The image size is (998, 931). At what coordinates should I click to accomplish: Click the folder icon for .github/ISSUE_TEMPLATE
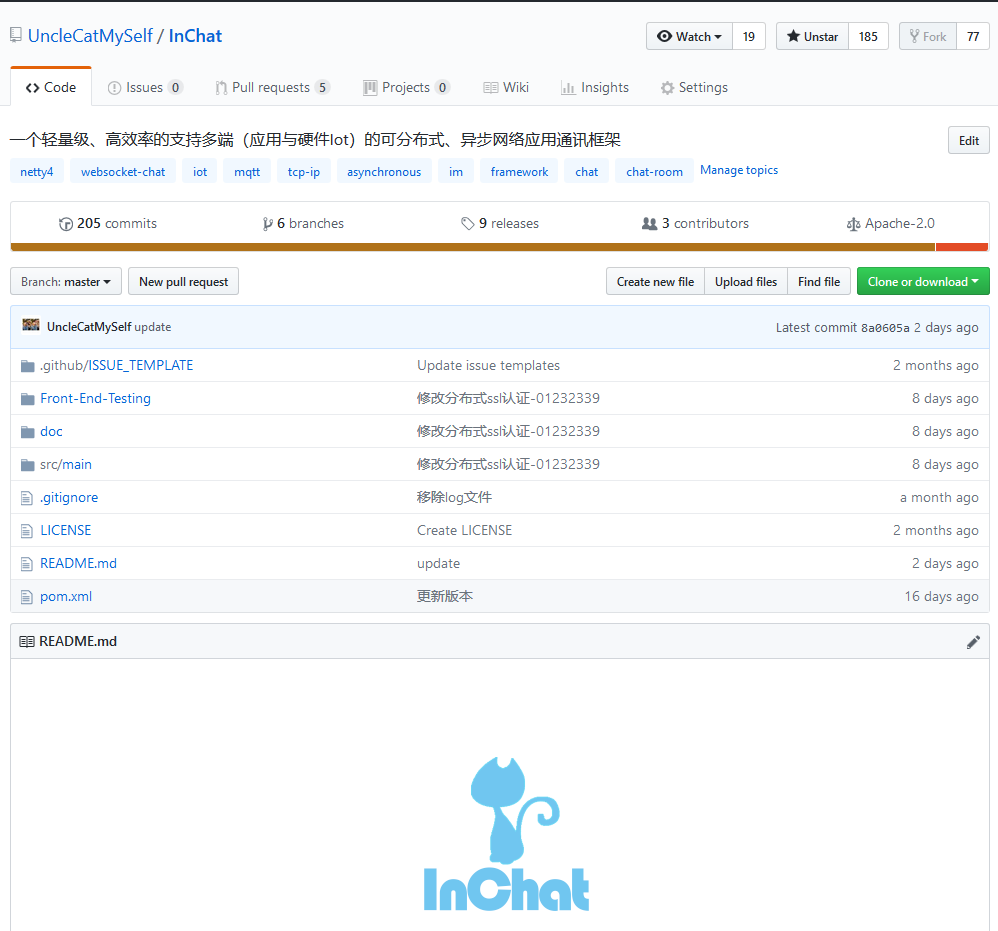(27, 366)
